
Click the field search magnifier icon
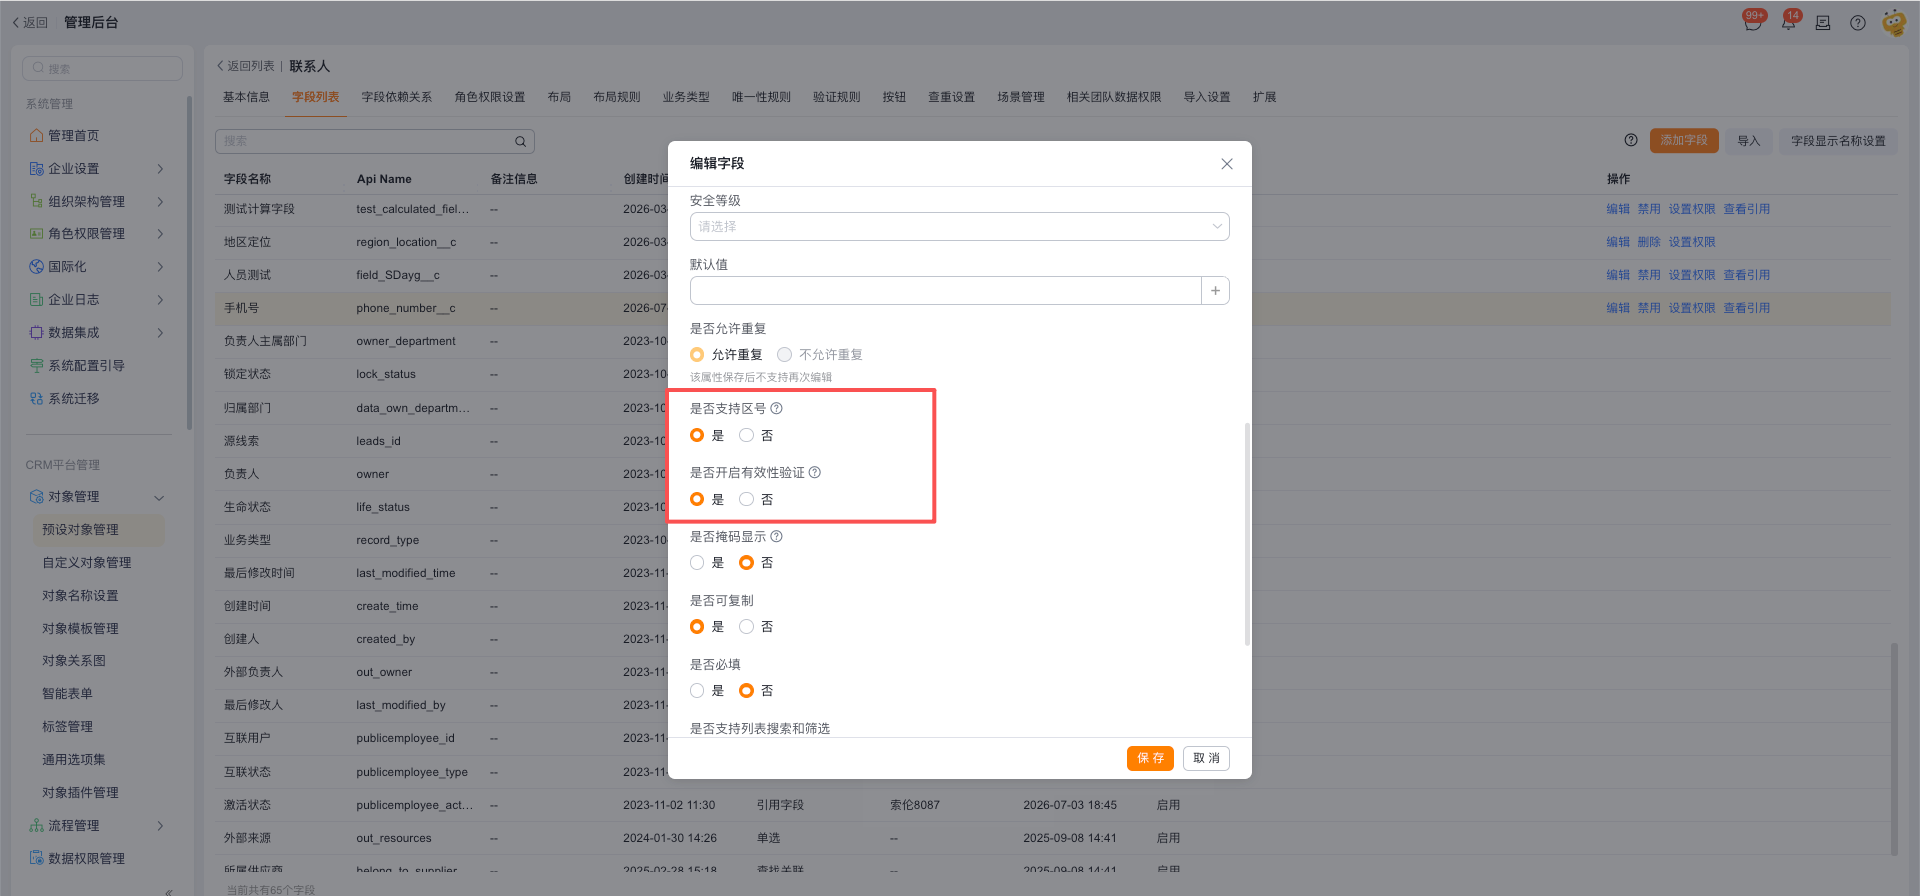[x=520, y=142]
